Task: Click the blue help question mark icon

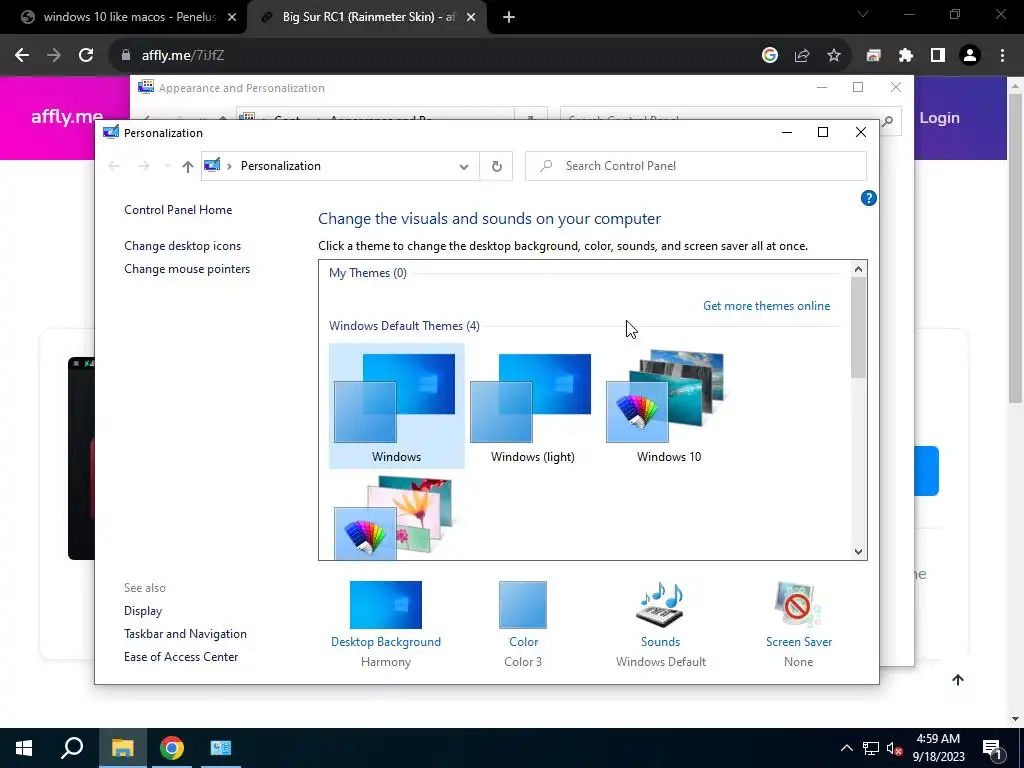Action: [868, 198]
